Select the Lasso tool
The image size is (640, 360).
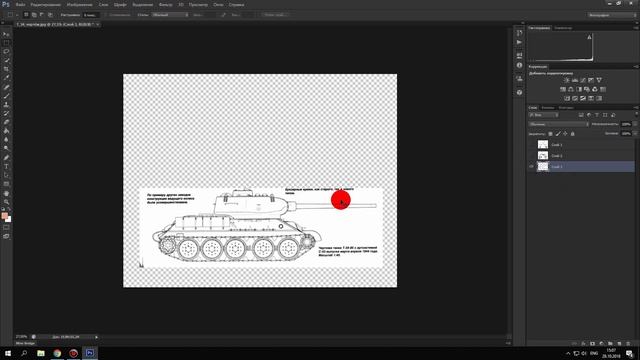(x=6, y=52)
